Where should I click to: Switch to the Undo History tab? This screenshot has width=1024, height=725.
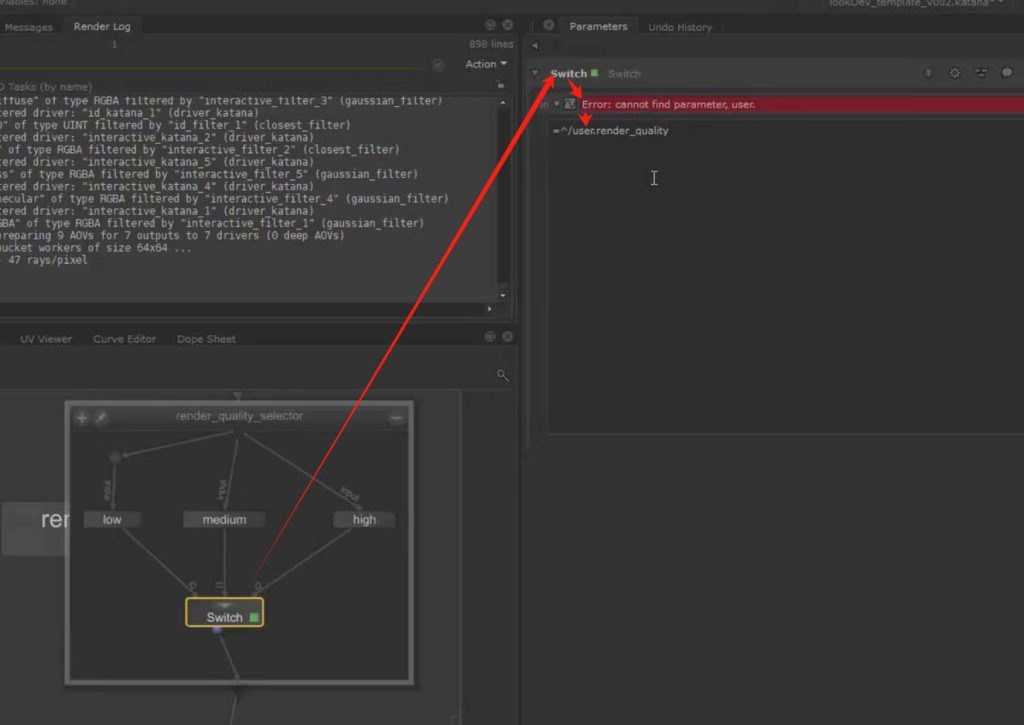pyautogui.click(x=680, y=27)
